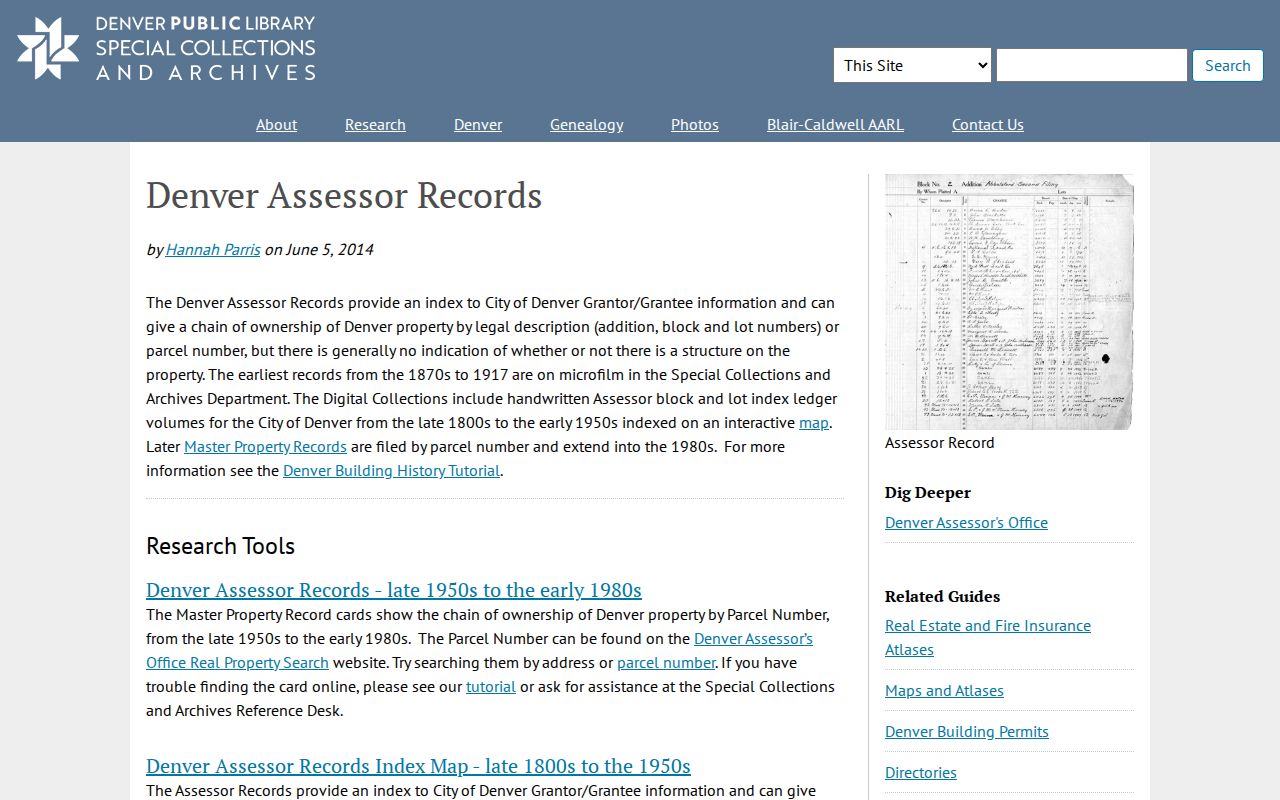Open Denver Assessor Records late 1950s heading link
This screenshot has height=800, width=1280.
394,590
